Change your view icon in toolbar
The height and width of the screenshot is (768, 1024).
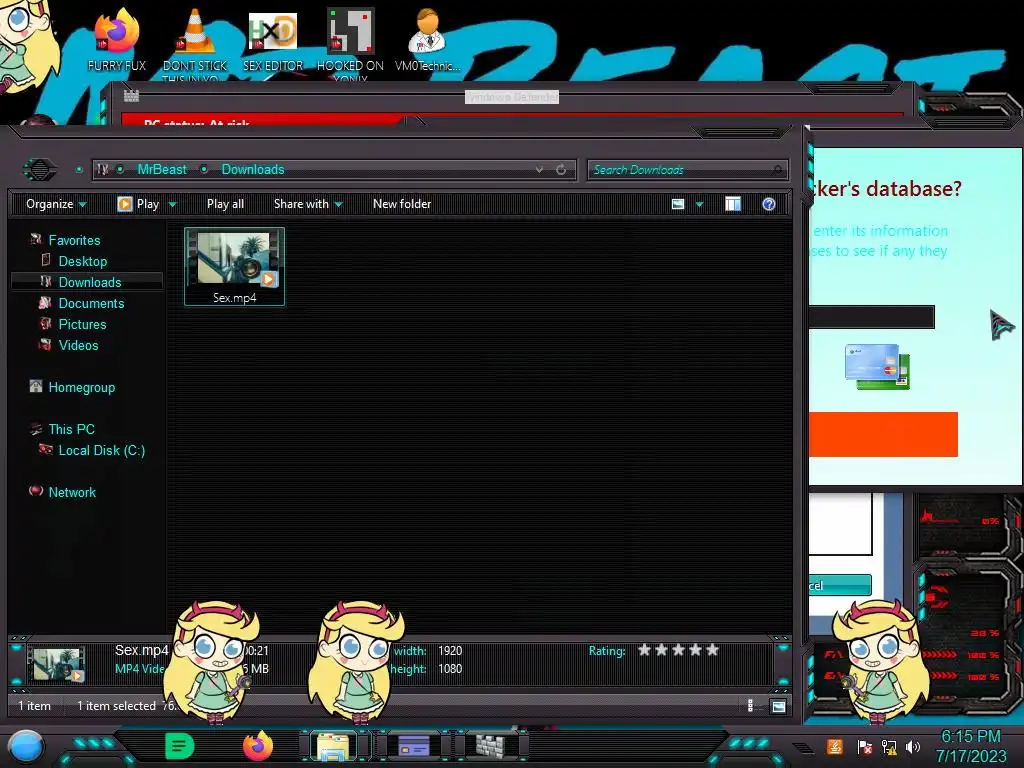pos(678,204)
